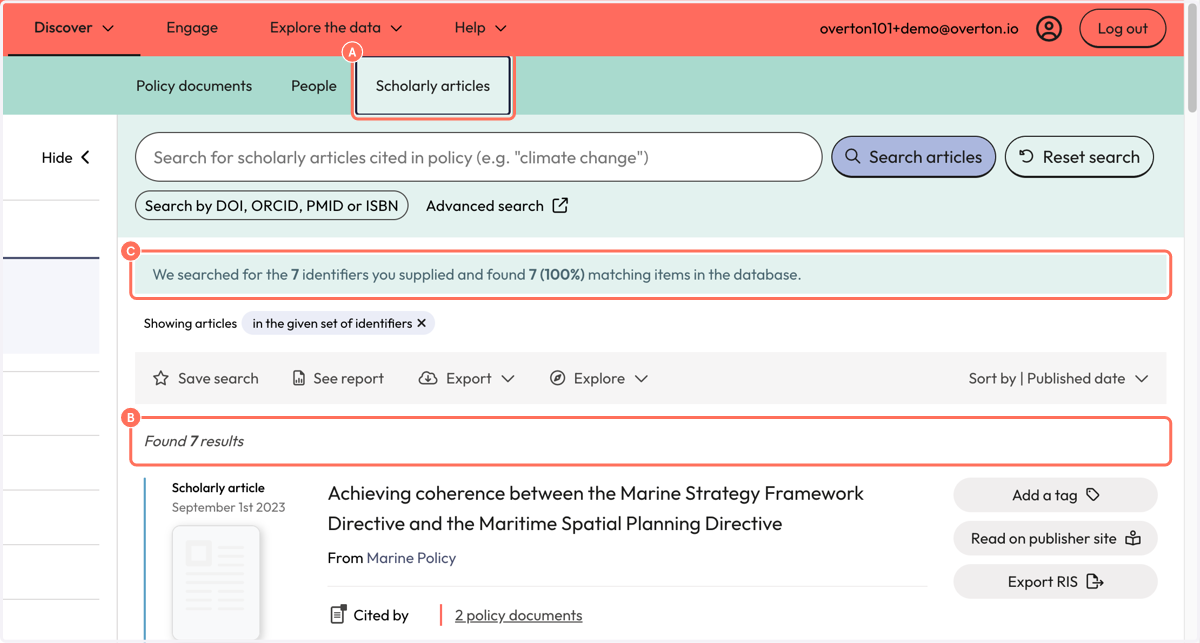Click the tag icon in Add a tag
The height and width of the screenshot is (643, 1200).
tap(1093, 494)
